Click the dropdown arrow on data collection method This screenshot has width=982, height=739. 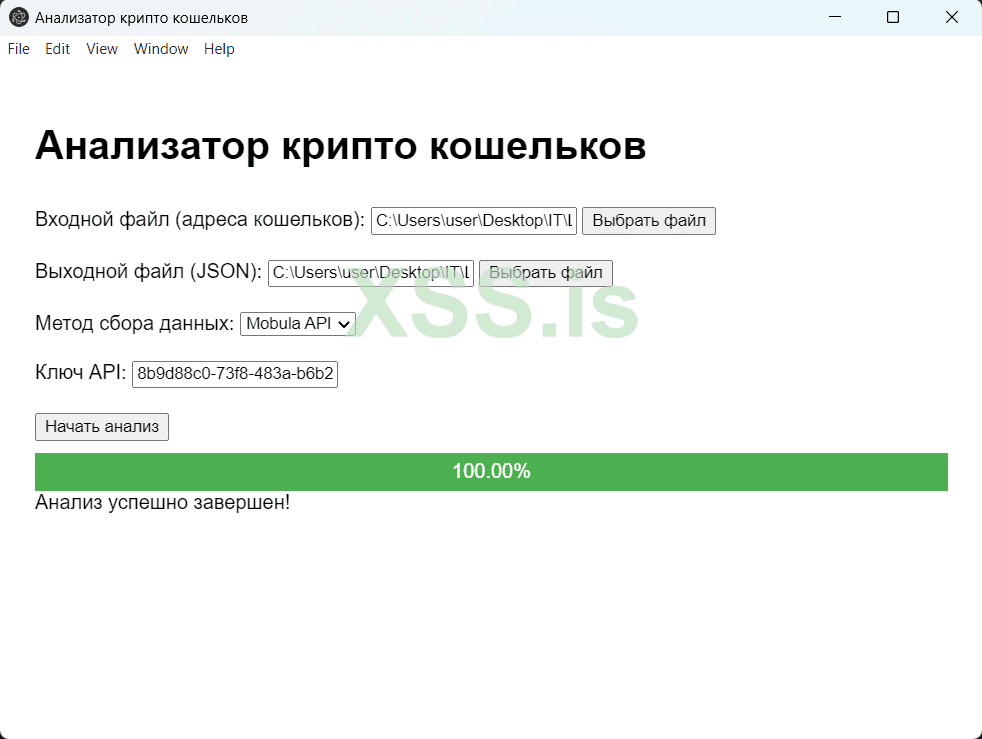[x=345, y=323]
